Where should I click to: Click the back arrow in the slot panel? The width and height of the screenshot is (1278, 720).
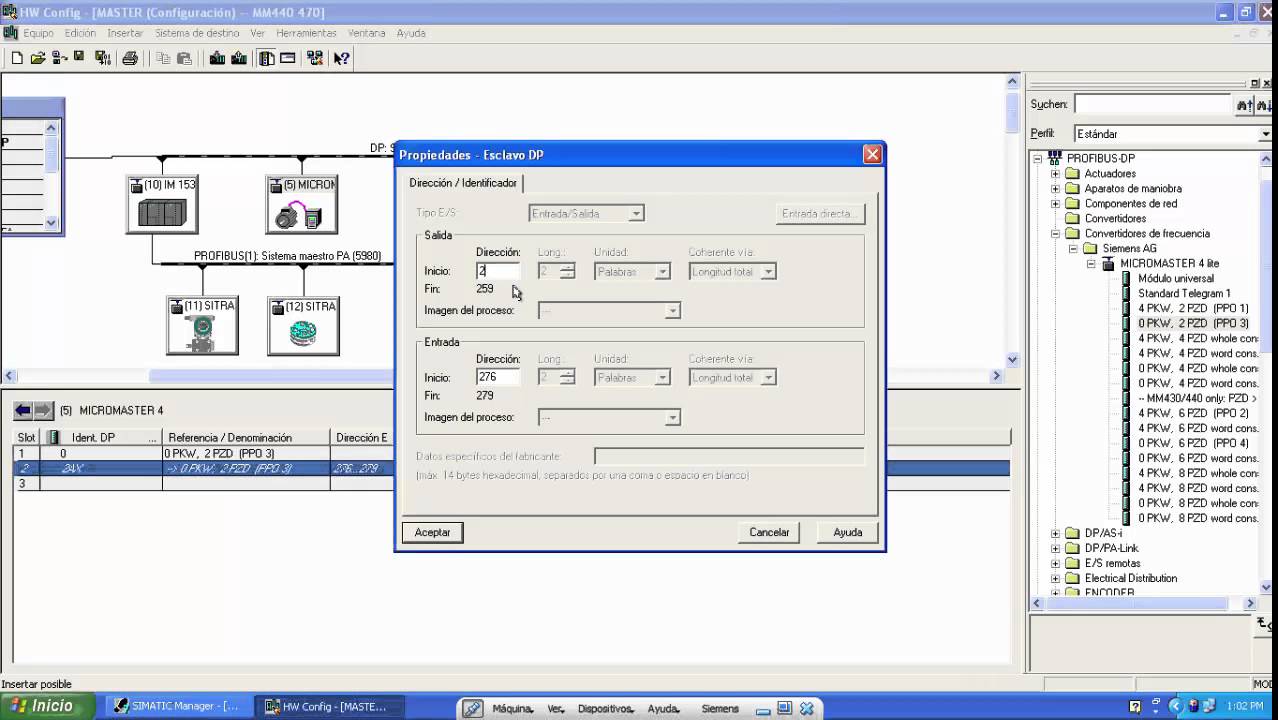pyautogui.click(x=23, y=410)
